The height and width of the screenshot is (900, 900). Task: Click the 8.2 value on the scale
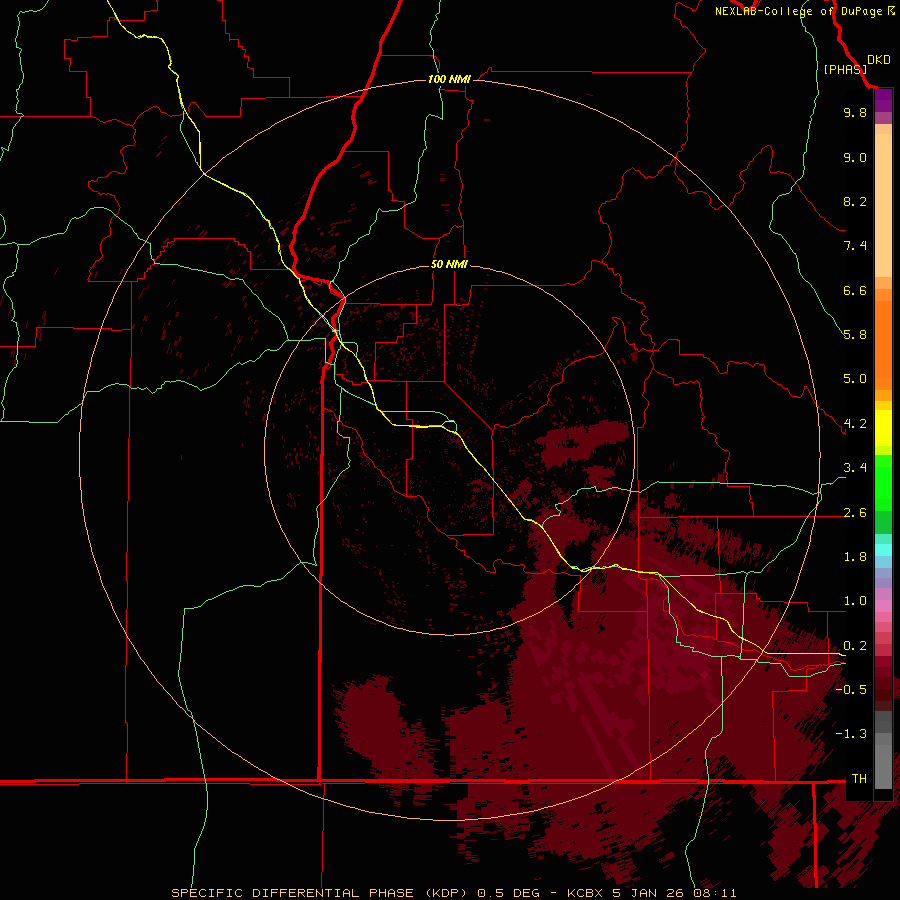coord(855,201)
